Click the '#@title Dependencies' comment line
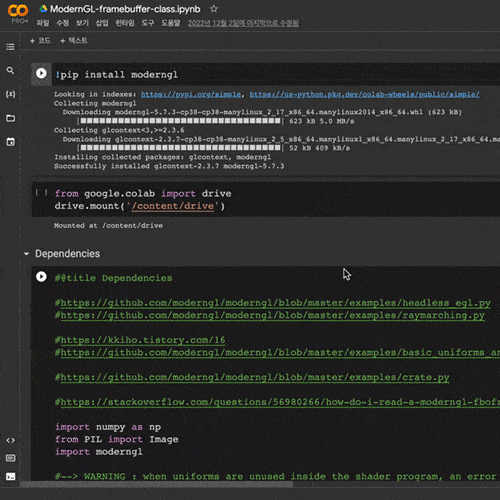500x500 pixels. 114,278
